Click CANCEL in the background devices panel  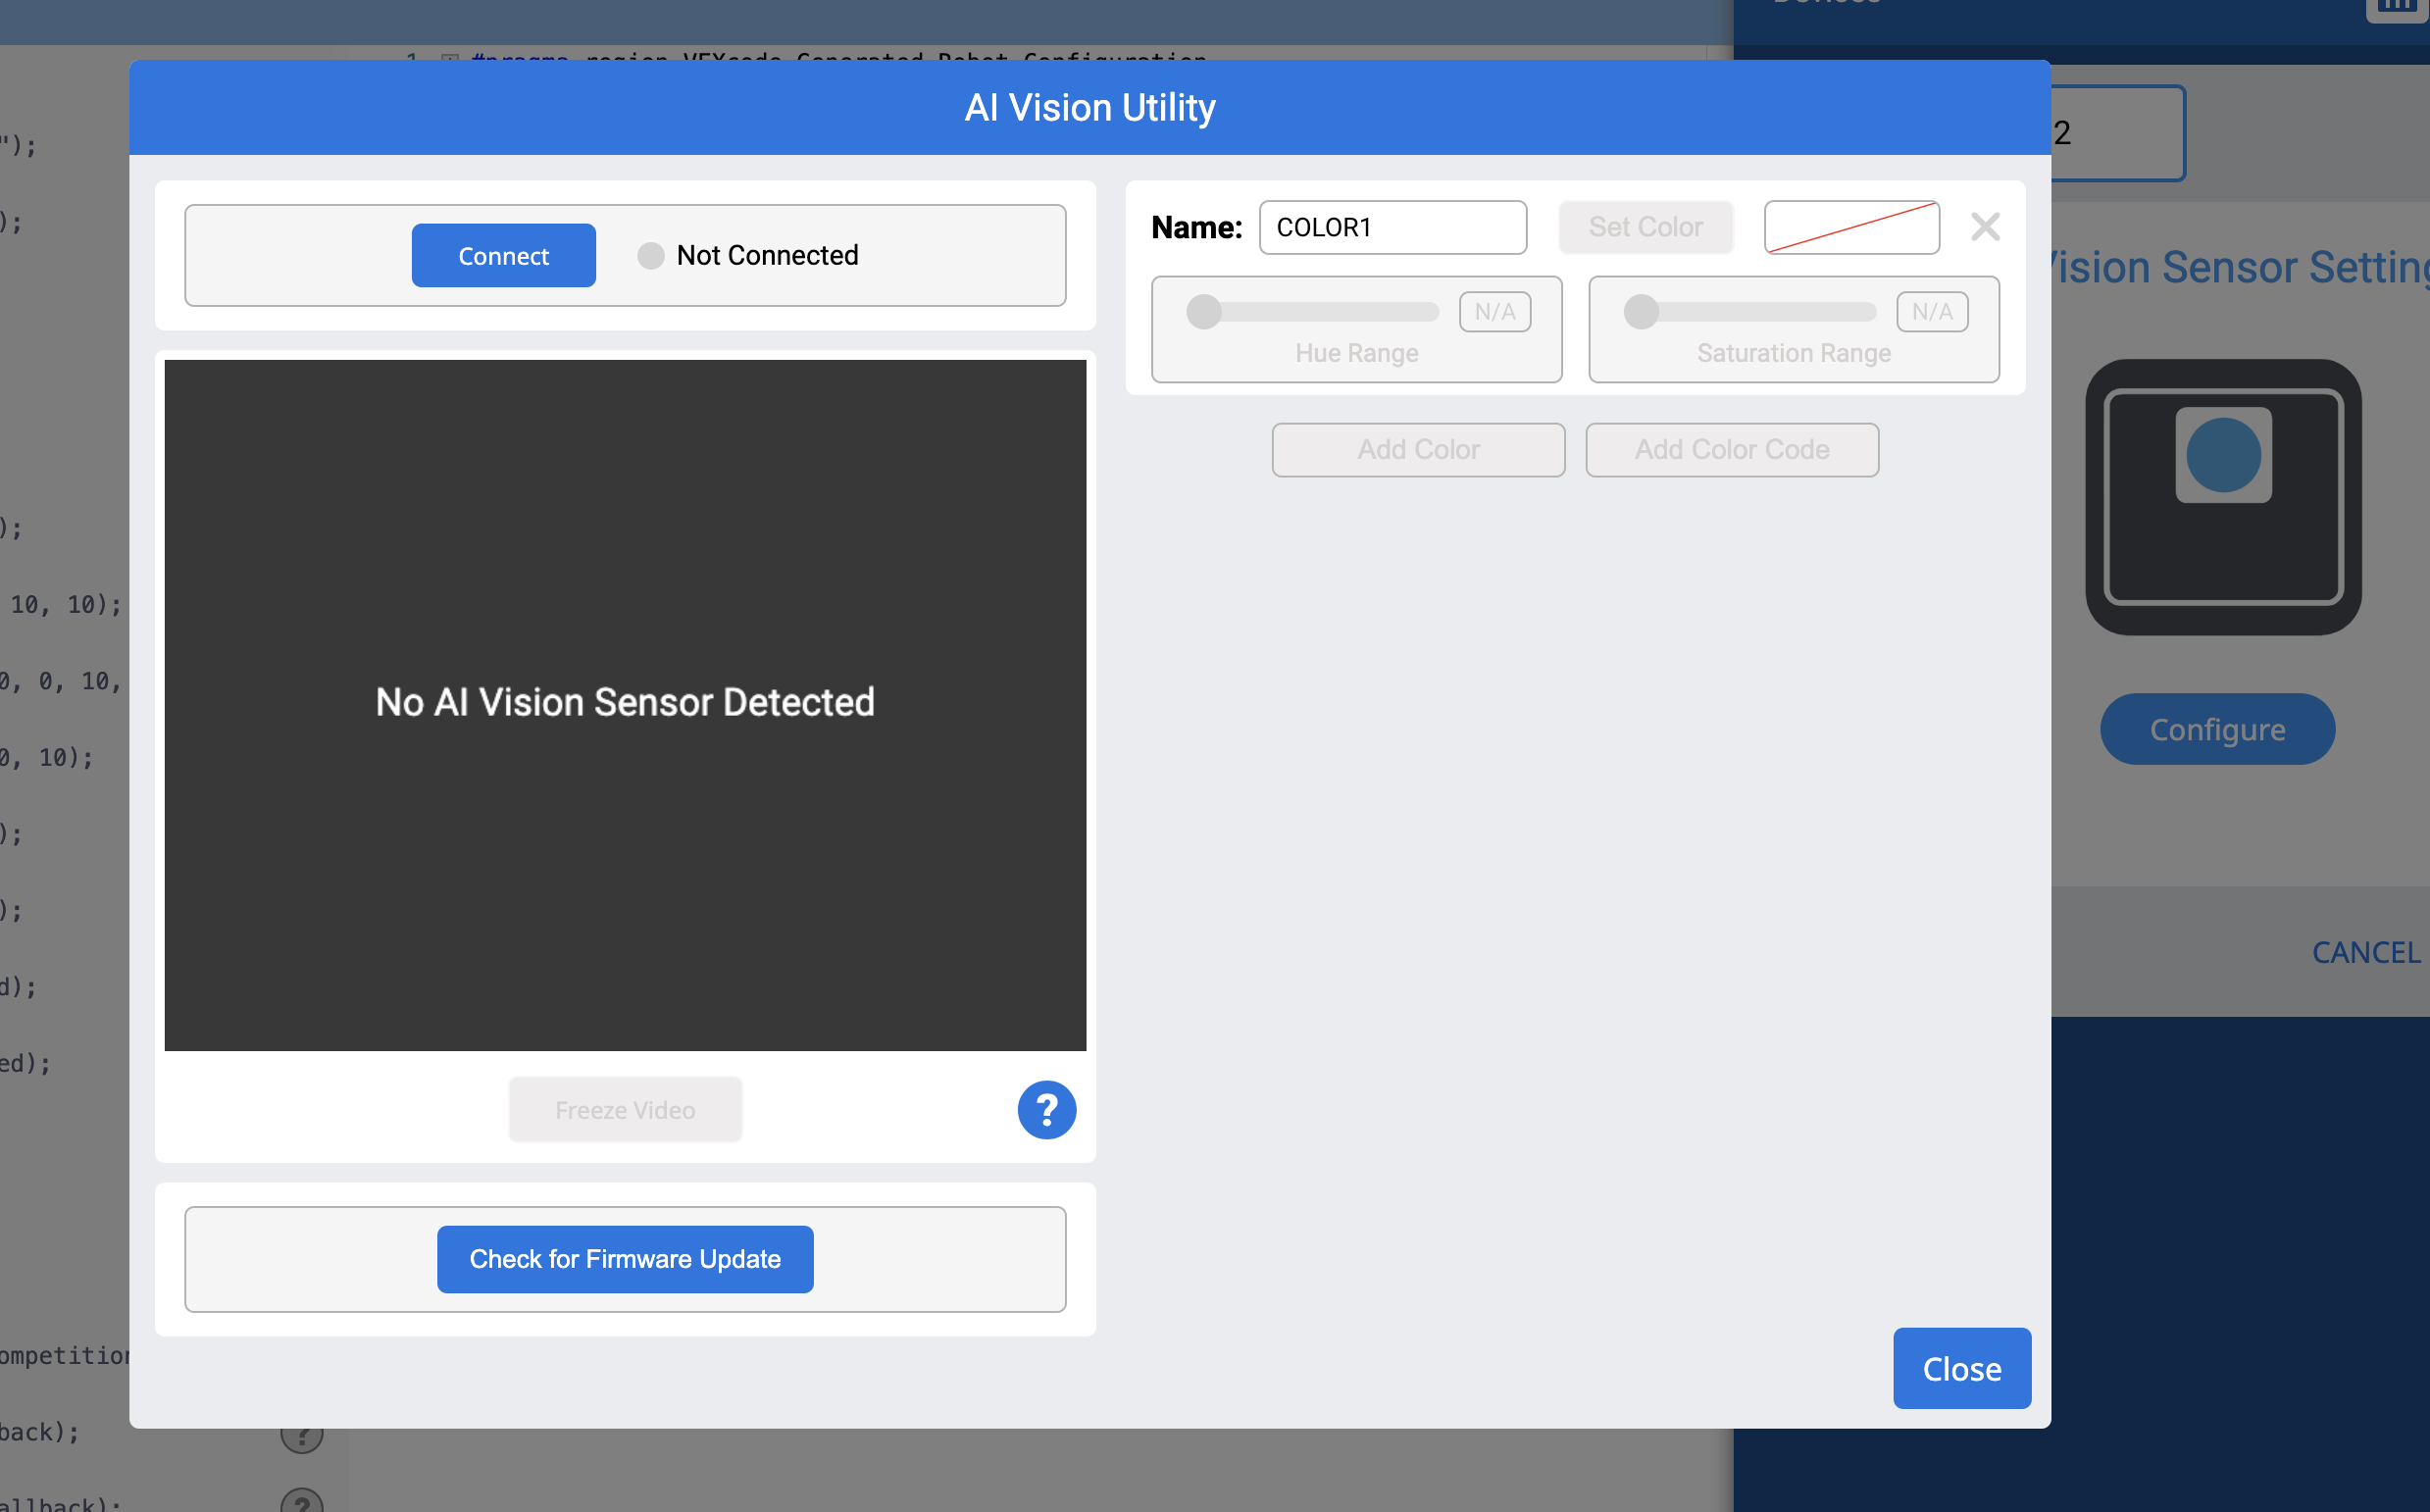(x=2366, y=952)
